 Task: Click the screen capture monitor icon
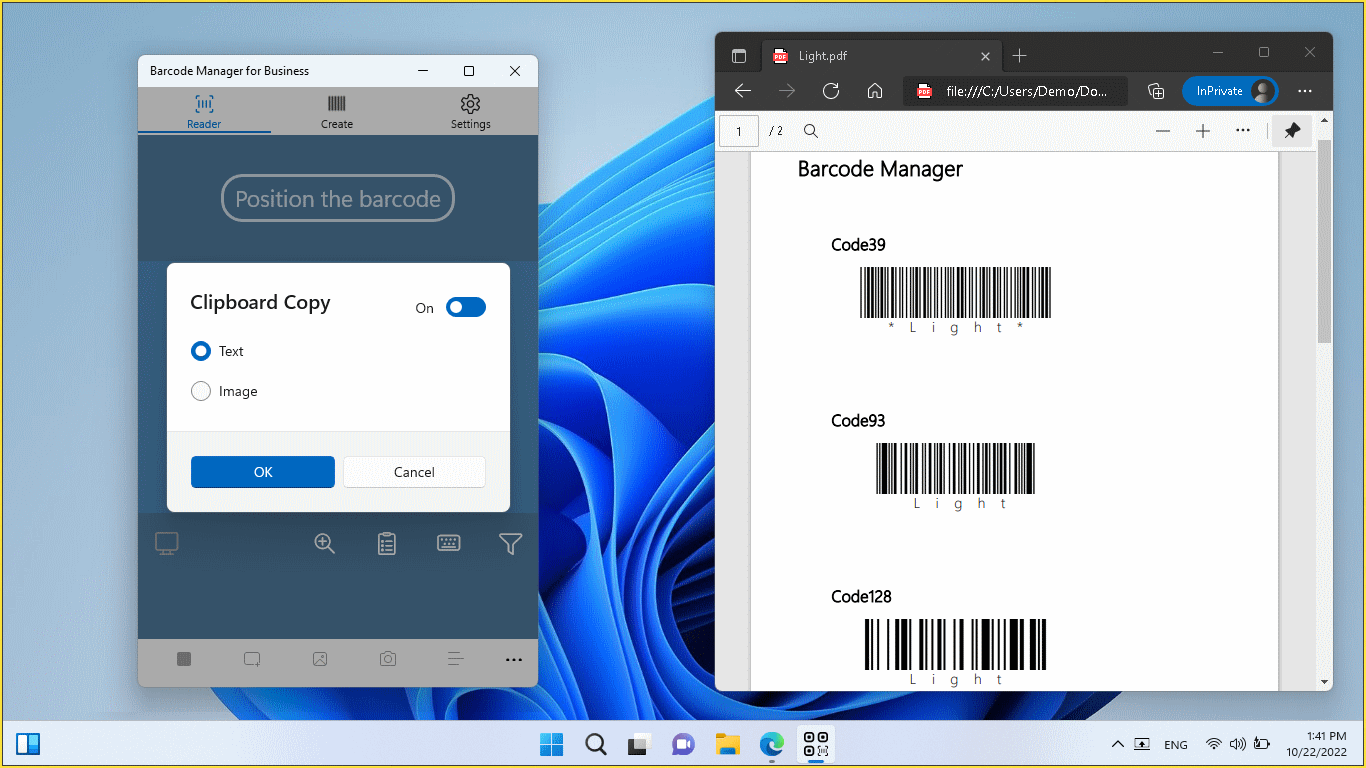click(166, 543)
